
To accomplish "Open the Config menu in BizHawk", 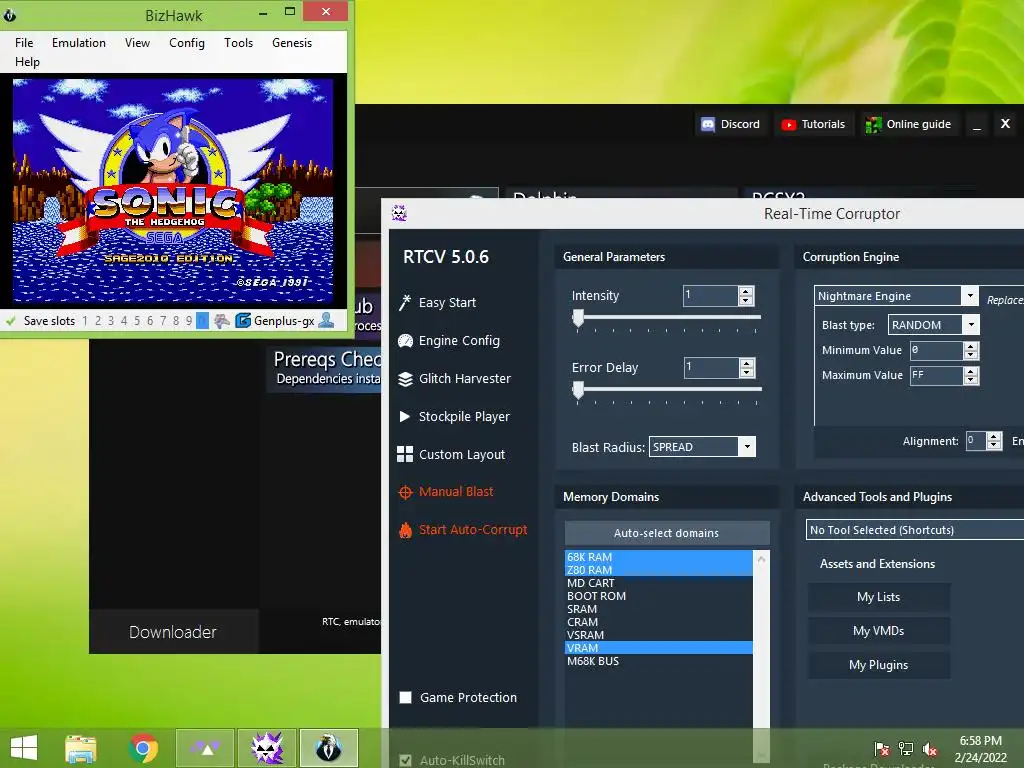I will [x=187, y=42].
